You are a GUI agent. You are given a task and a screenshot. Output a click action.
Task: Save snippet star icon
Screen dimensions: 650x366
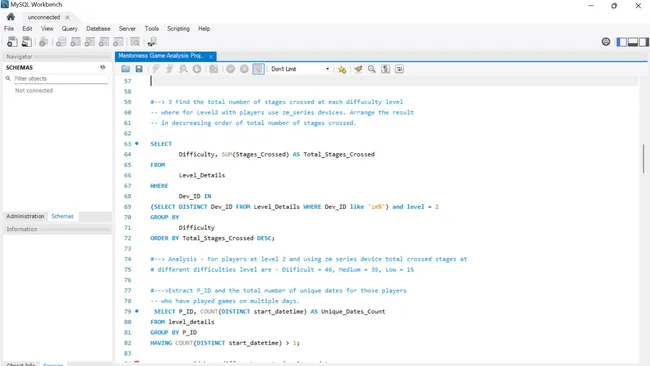point(342,69)
